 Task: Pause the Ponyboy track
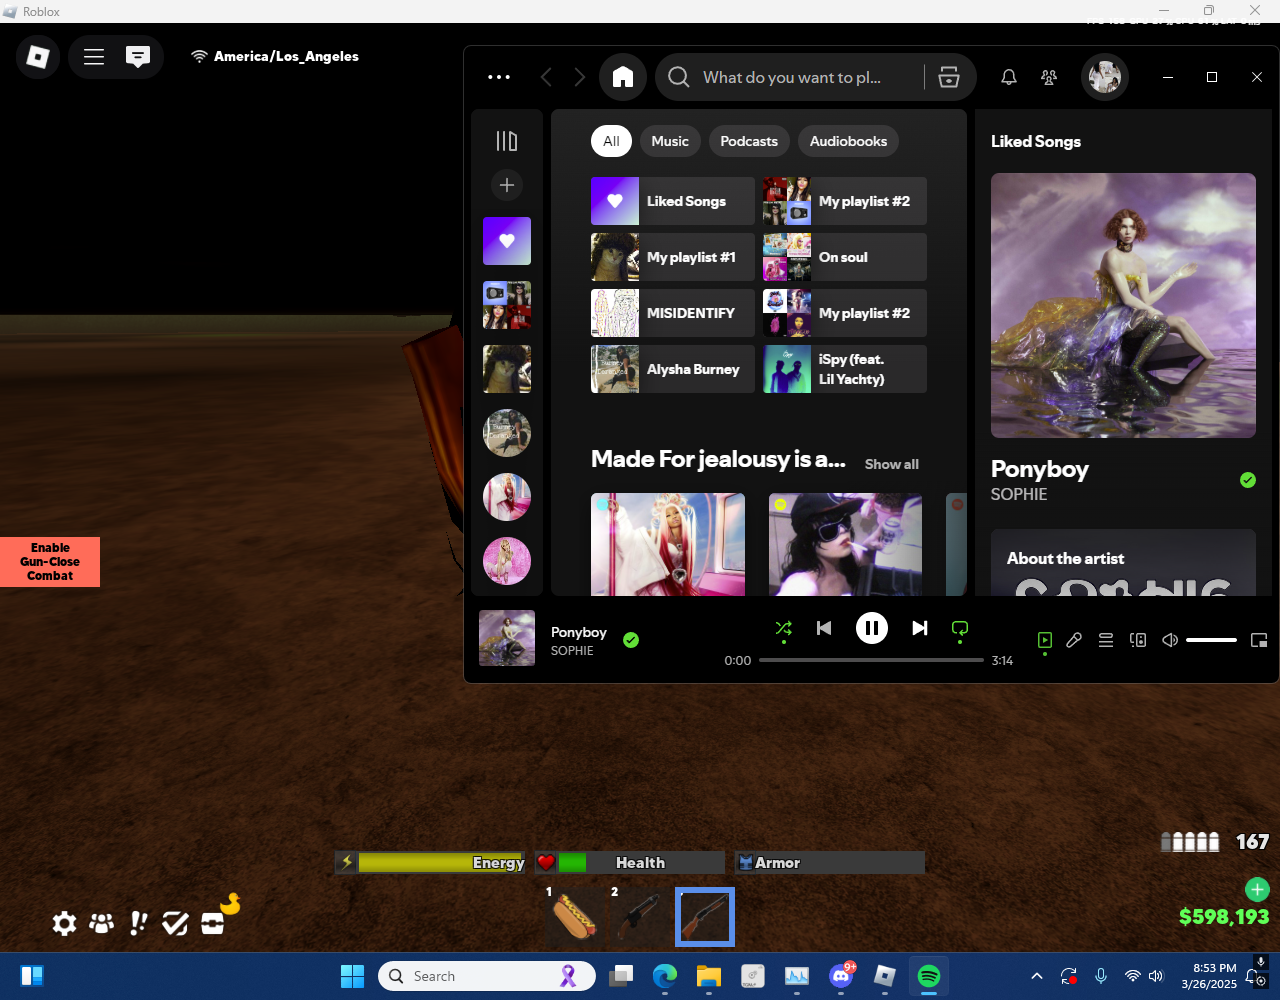pyautogui.click(x=872, y=628)
